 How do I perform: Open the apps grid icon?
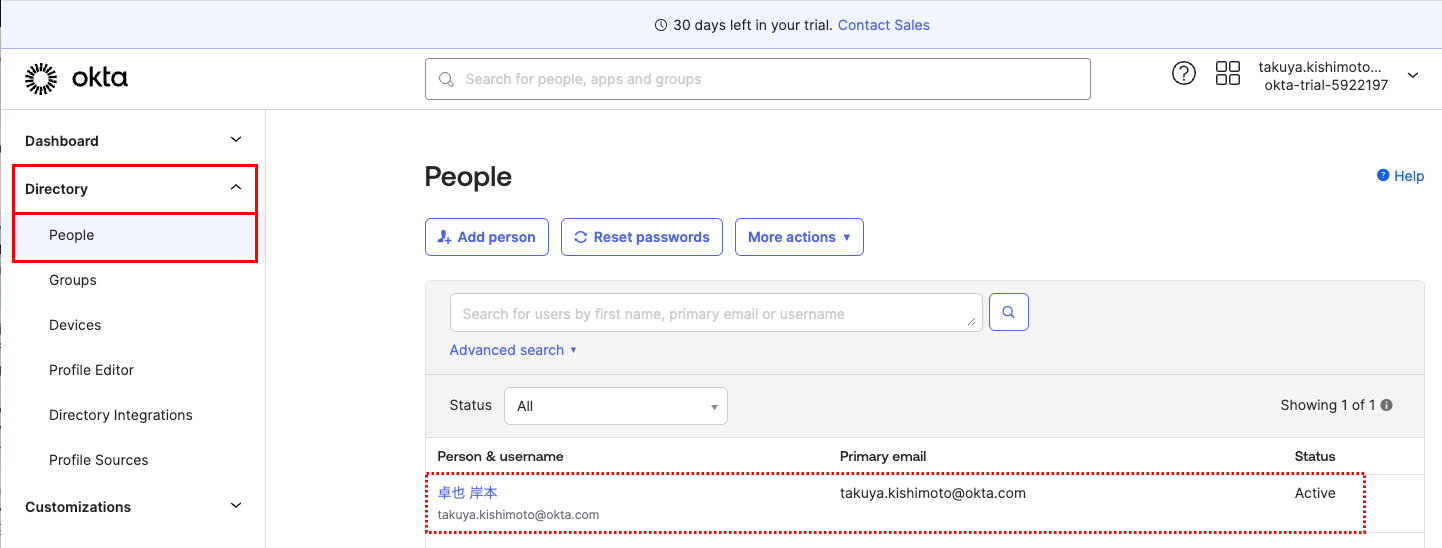pos(1227,73)
